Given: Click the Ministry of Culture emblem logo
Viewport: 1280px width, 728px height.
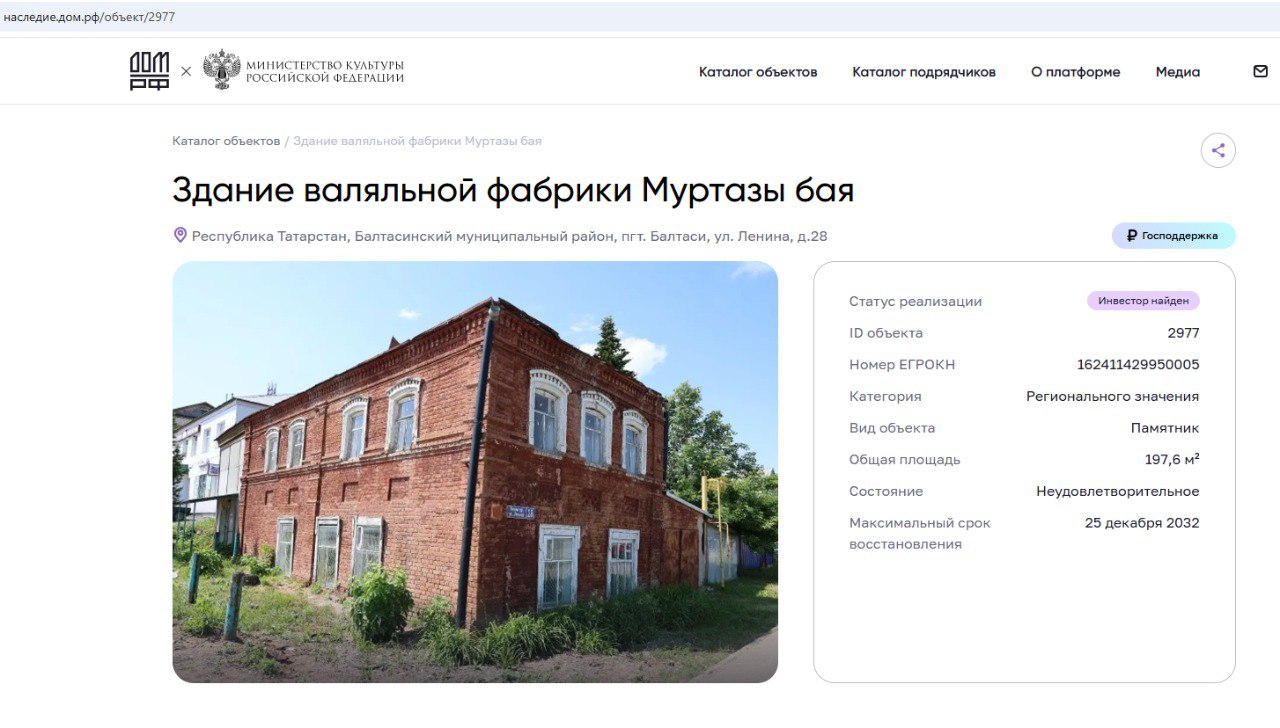Looking at the screenshot, I should (221, 71).
